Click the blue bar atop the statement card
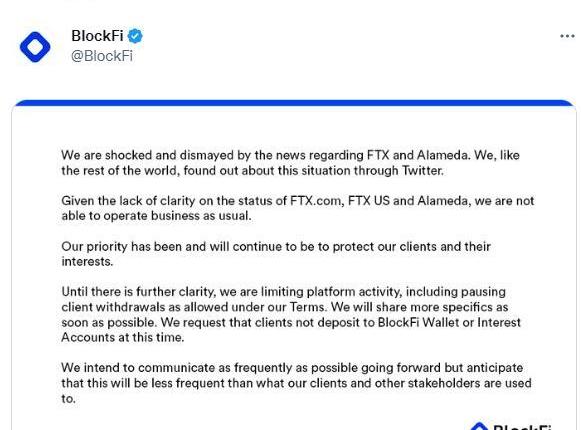The height and width of the screenshot is (430, 581). coord(294,103)
